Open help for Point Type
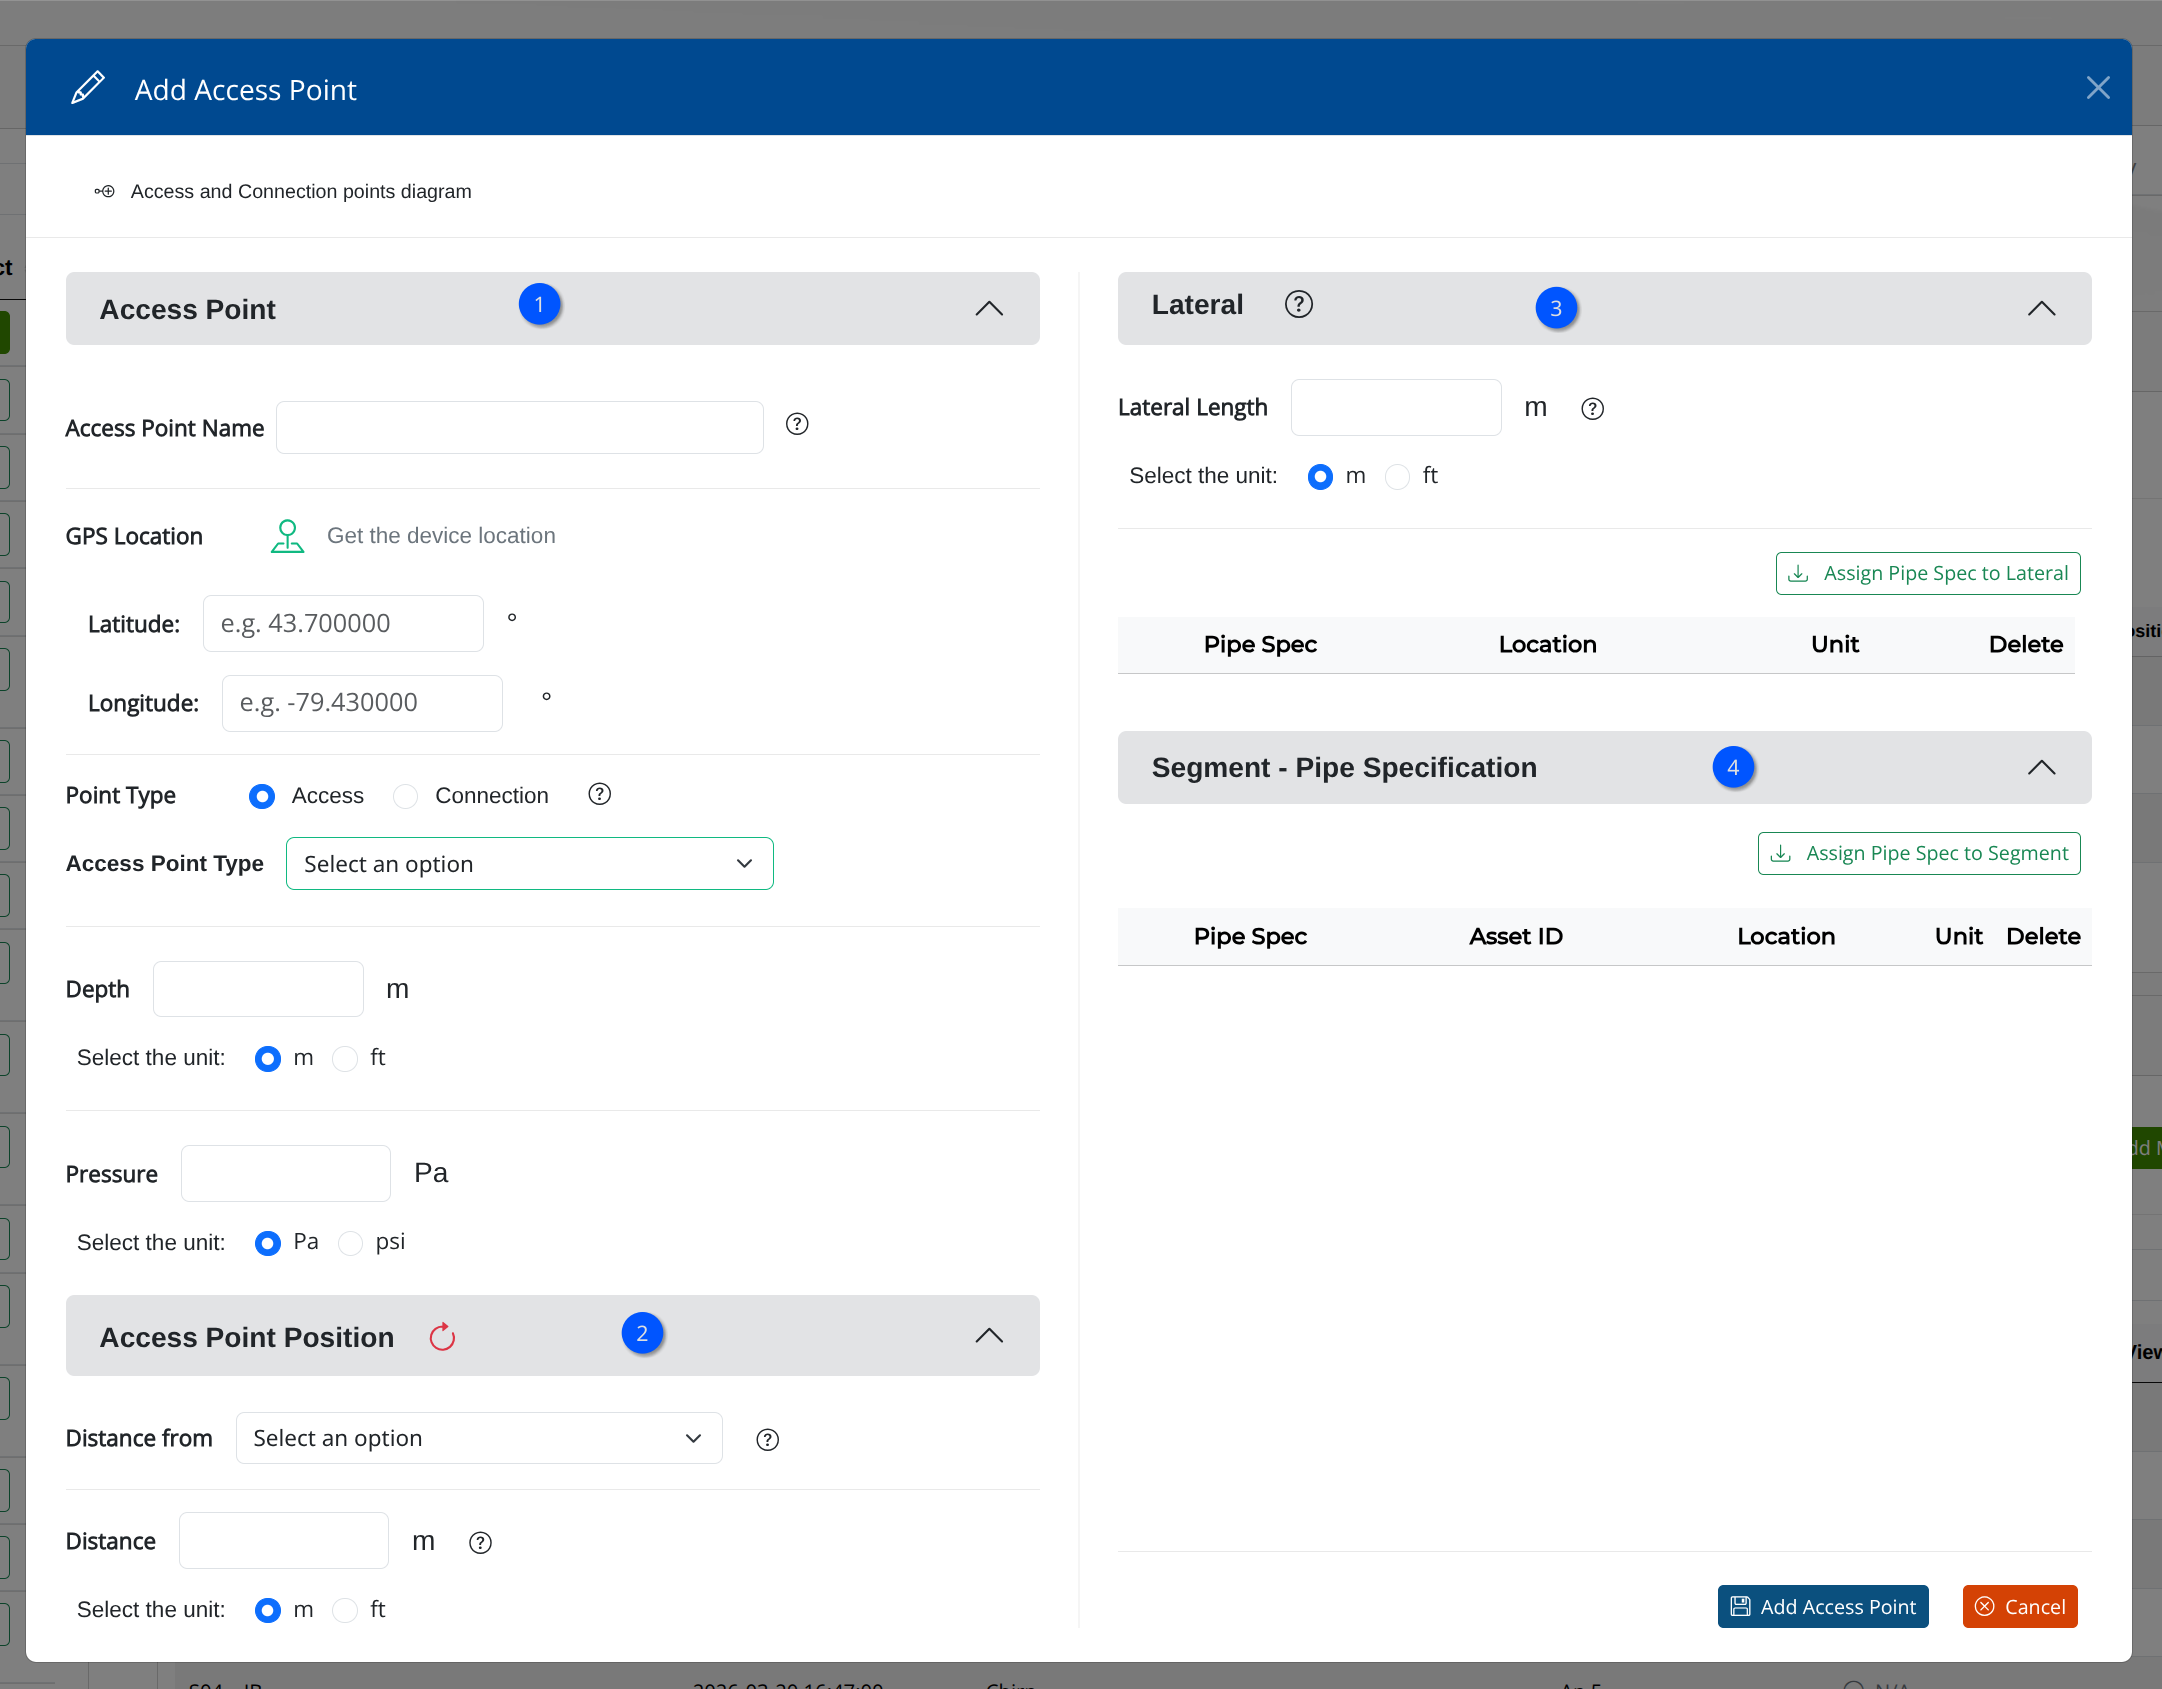The height and width of the screenshot is (1689, 2162). [x=599, y=794]
